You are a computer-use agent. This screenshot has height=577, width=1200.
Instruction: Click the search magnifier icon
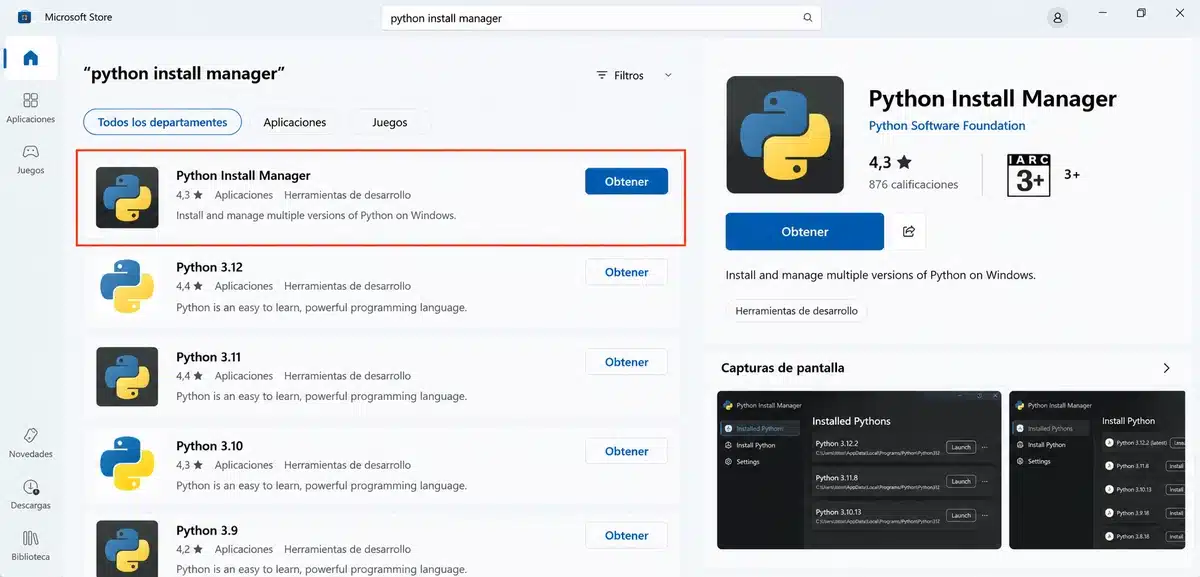pos(807,18)
